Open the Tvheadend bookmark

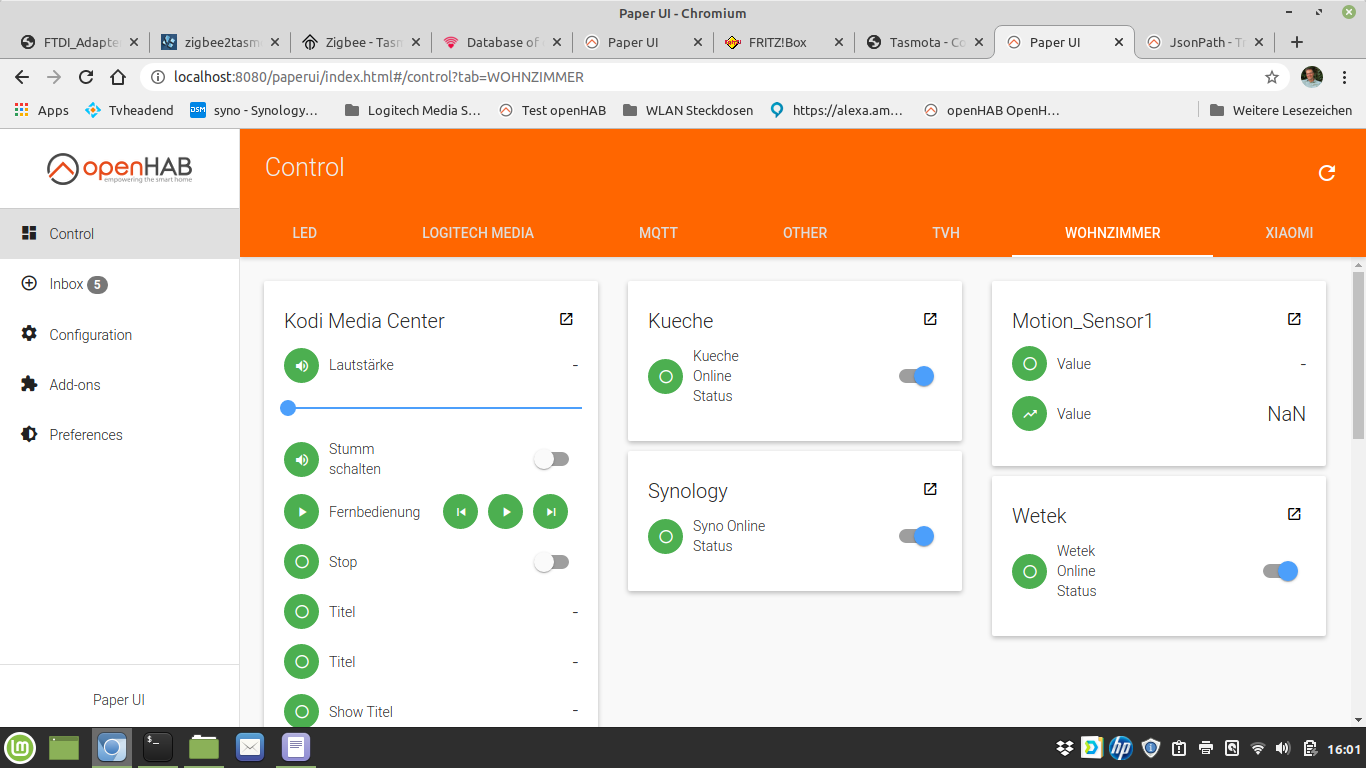click(x=129, y=110)
